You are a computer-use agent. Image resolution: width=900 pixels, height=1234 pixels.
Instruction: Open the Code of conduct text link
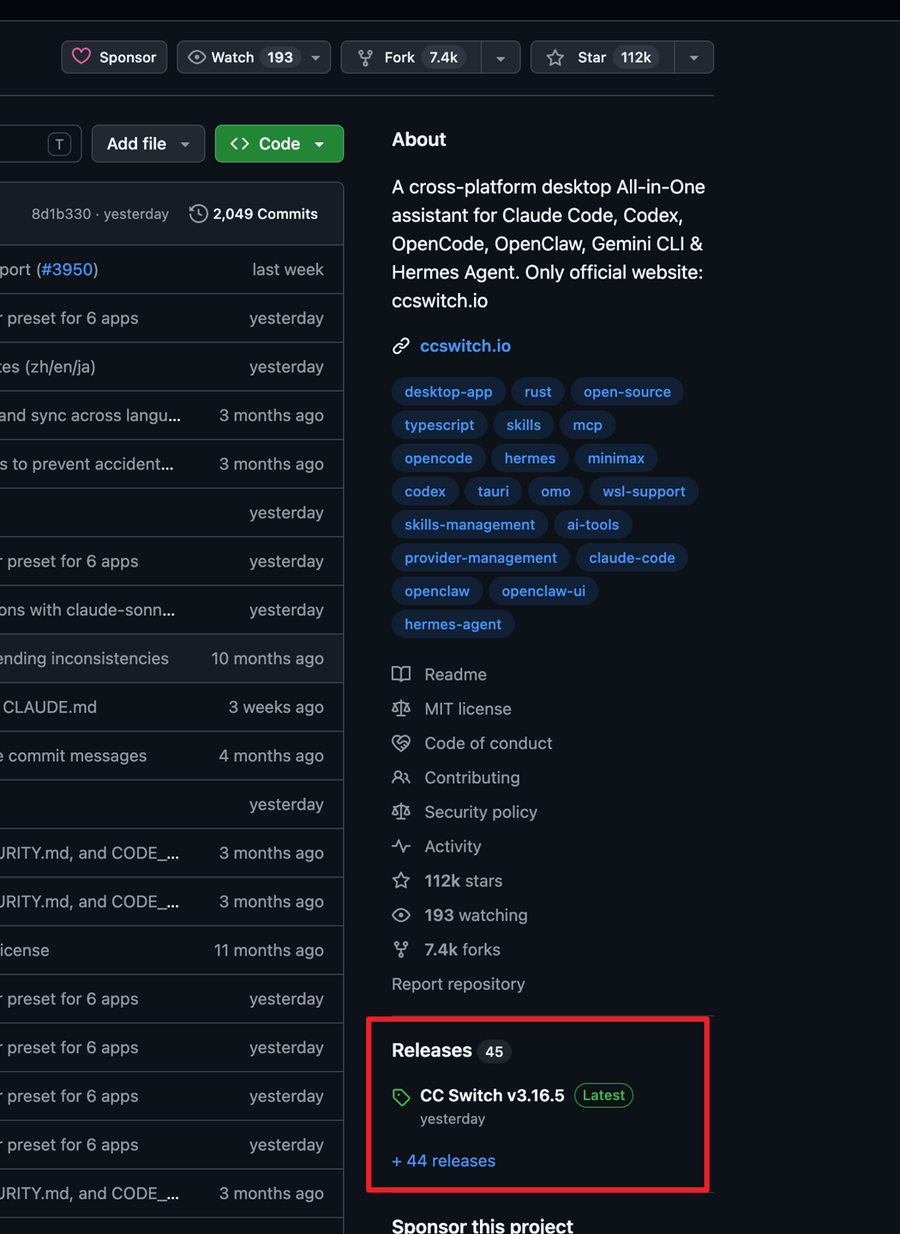[488, 743]
